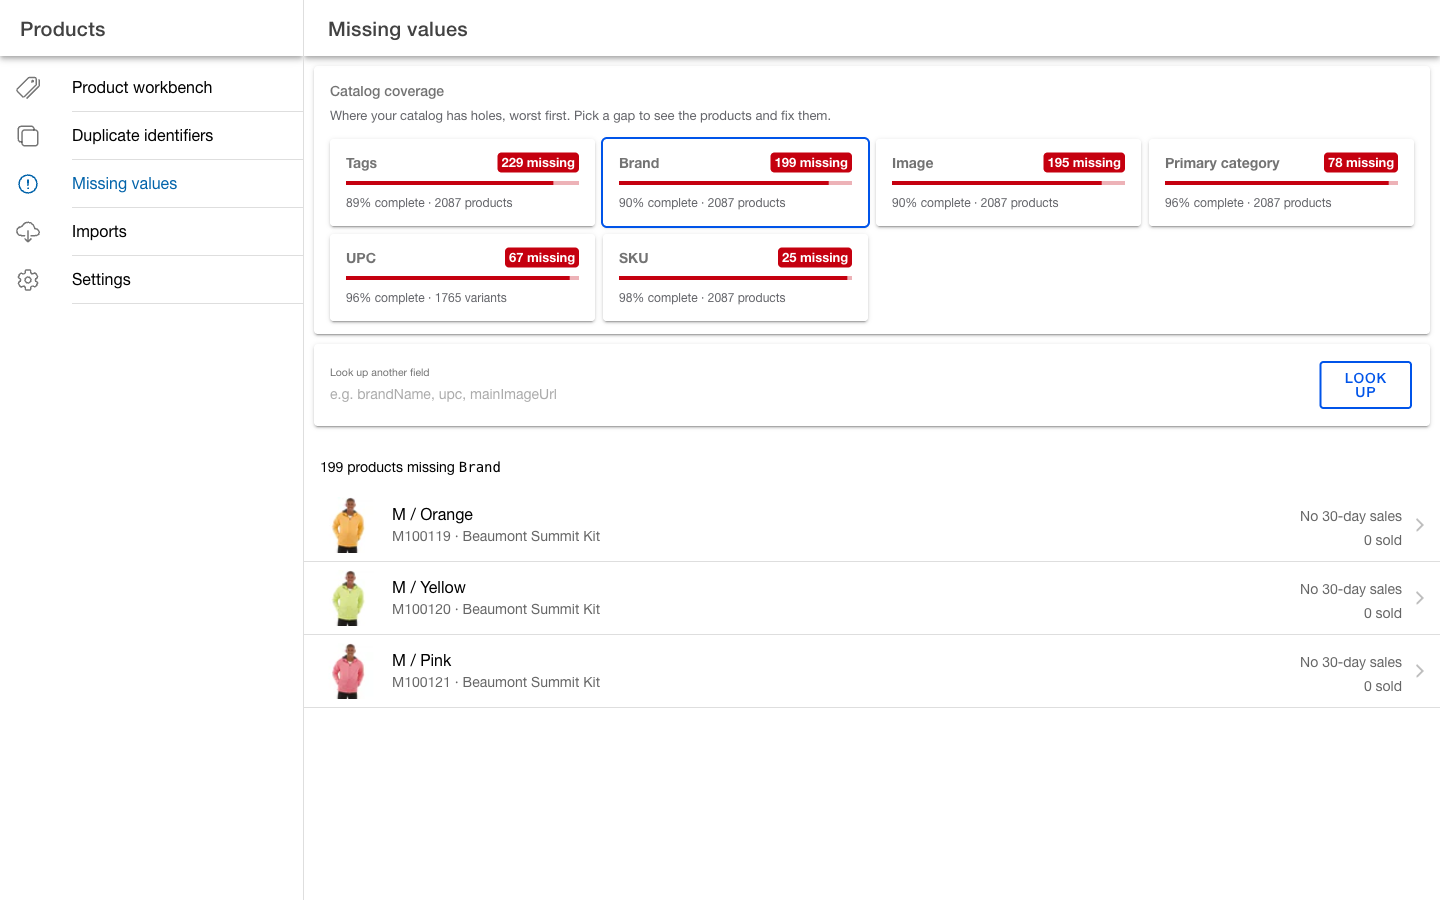Click the Catalog coverage heading
Viewport: 1440px width, 900px height.
(x=387, y=91)
